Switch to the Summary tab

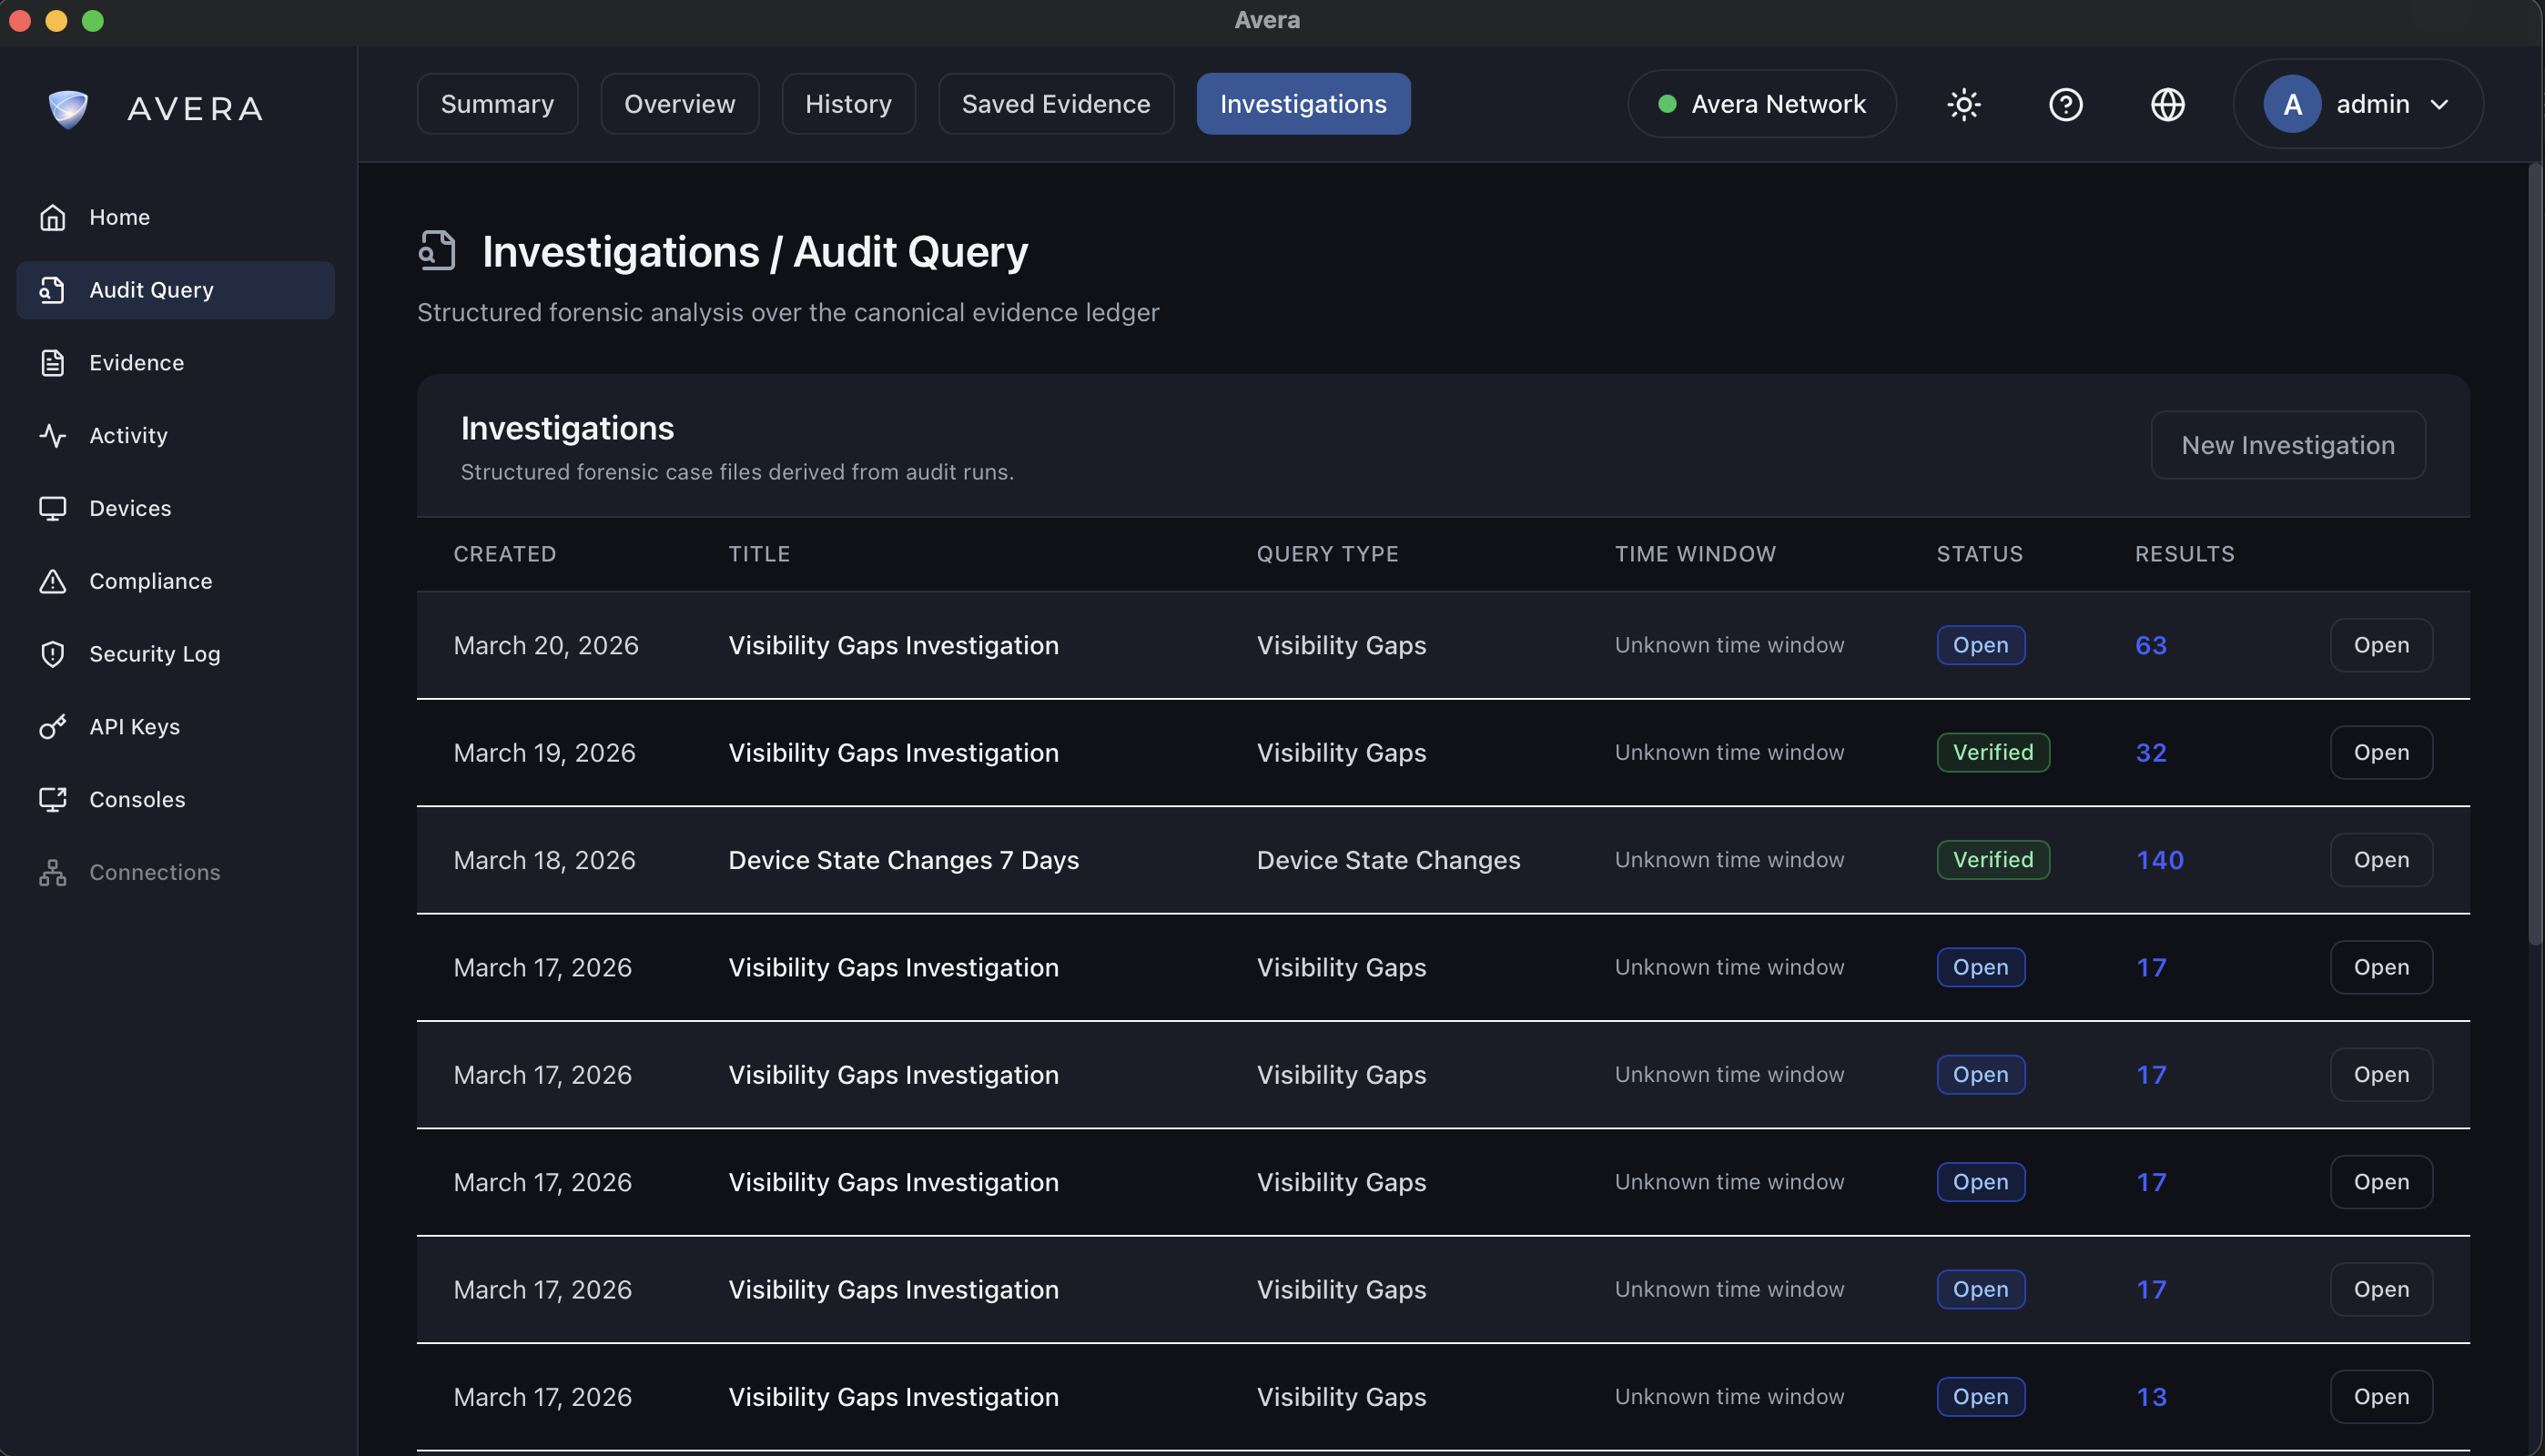click(497, 103)
